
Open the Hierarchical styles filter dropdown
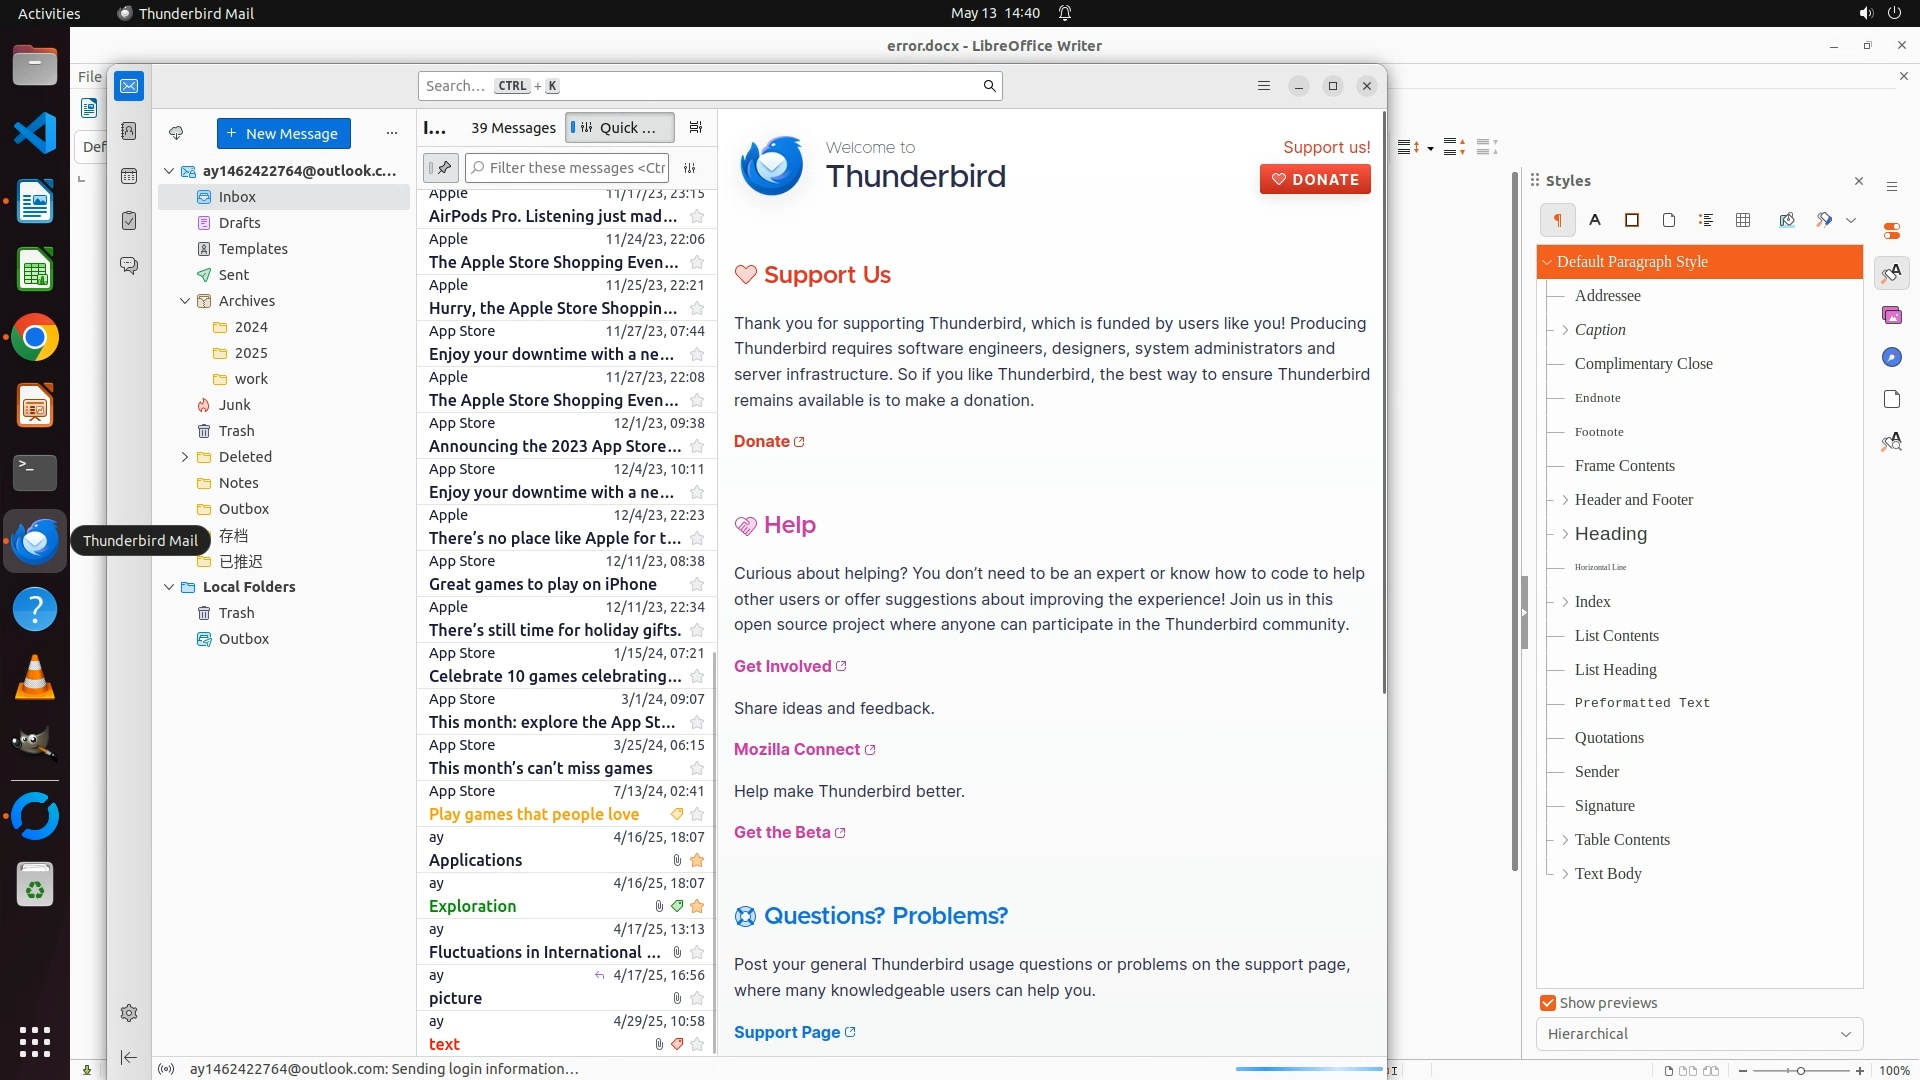pyautogui.click(x=1699, y=1034)
